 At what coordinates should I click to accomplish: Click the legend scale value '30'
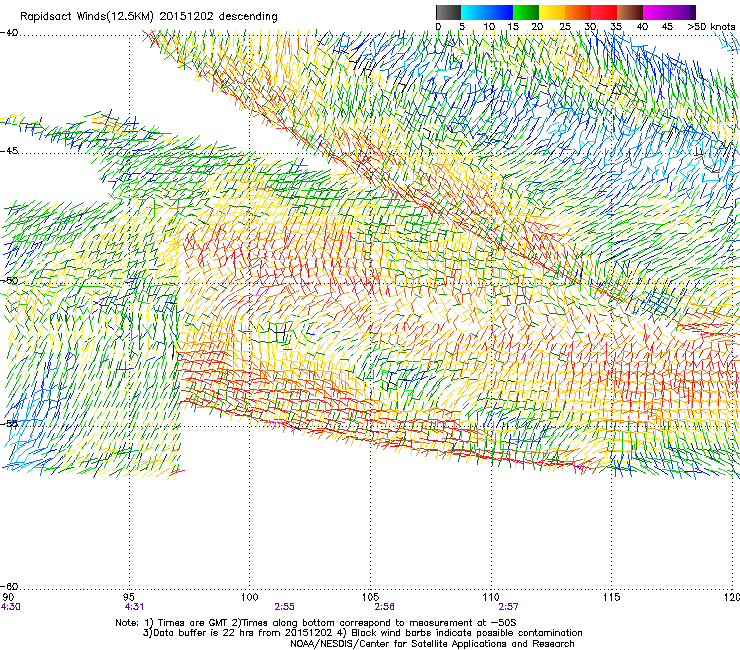tap(590, 27)
